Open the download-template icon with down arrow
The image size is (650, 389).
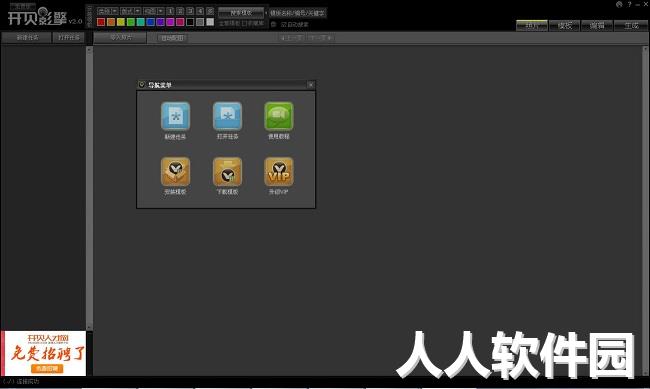pyautogui.click(x=227, y=171)
